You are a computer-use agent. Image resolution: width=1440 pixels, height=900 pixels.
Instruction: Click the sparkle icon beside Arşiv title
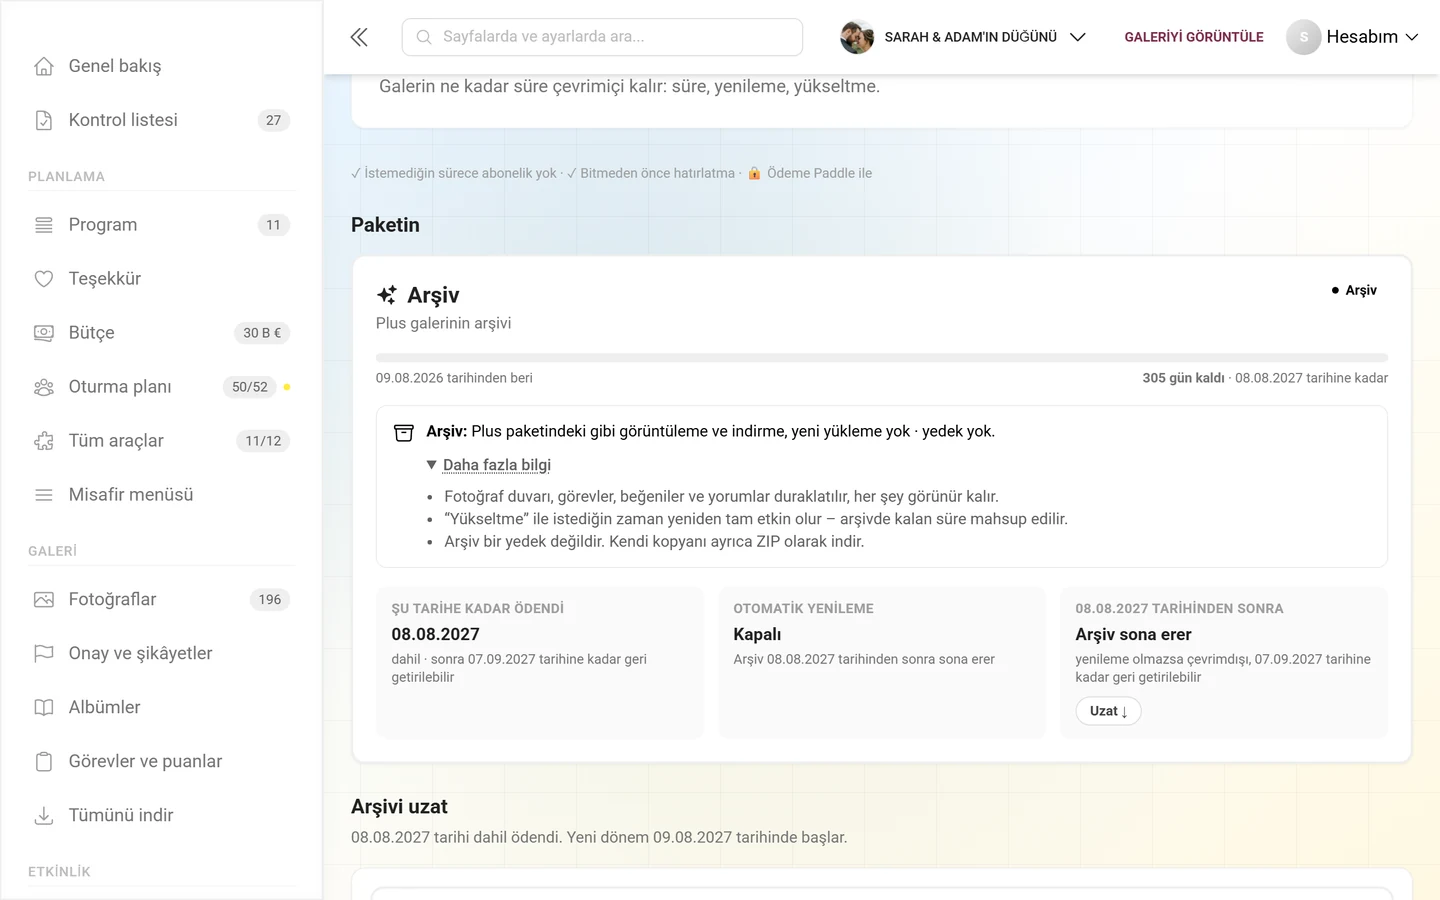[387, 295]
